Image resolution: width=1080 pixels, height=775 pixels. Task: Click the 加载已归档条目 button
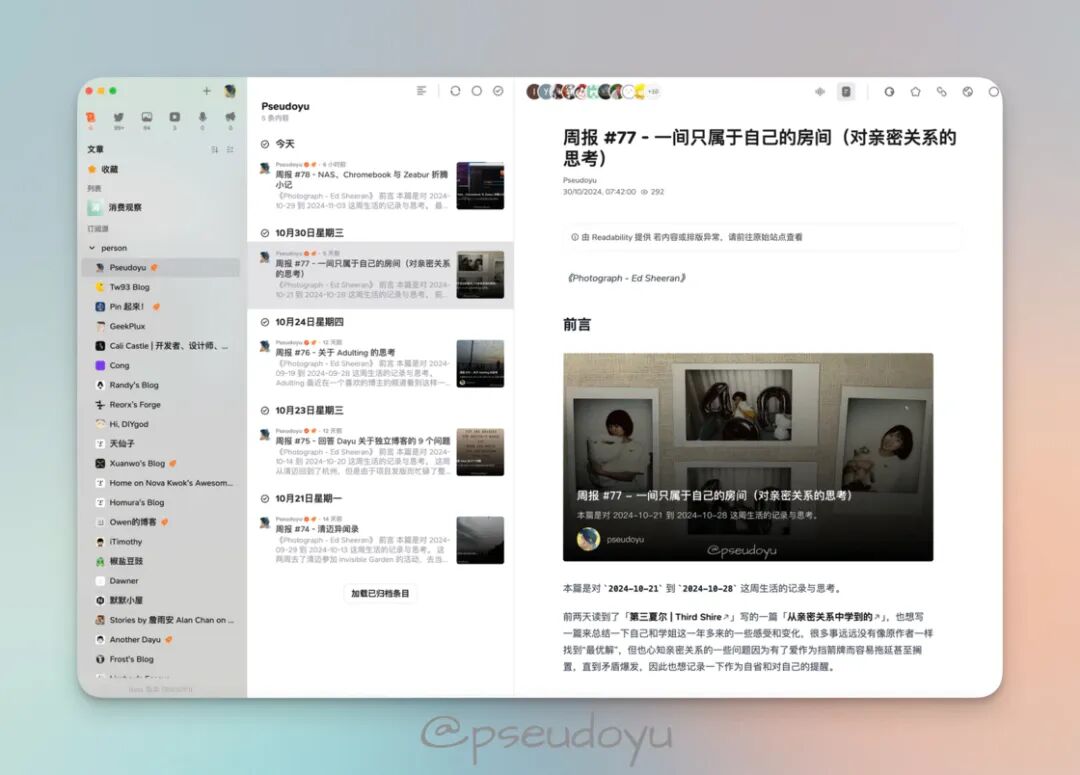tap(380, 594)
